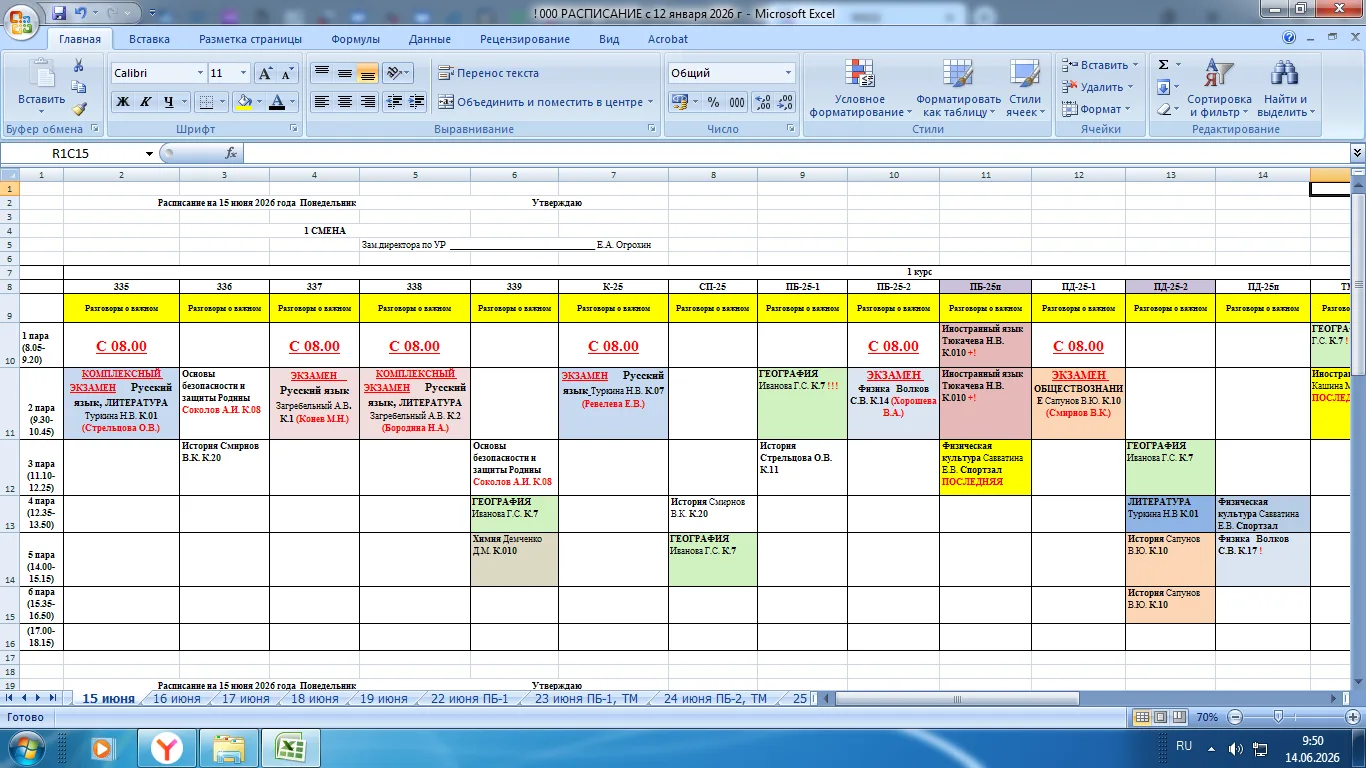1366x768 pixels.
Task: Click the fx insert function icon
Action: point(231,153)
